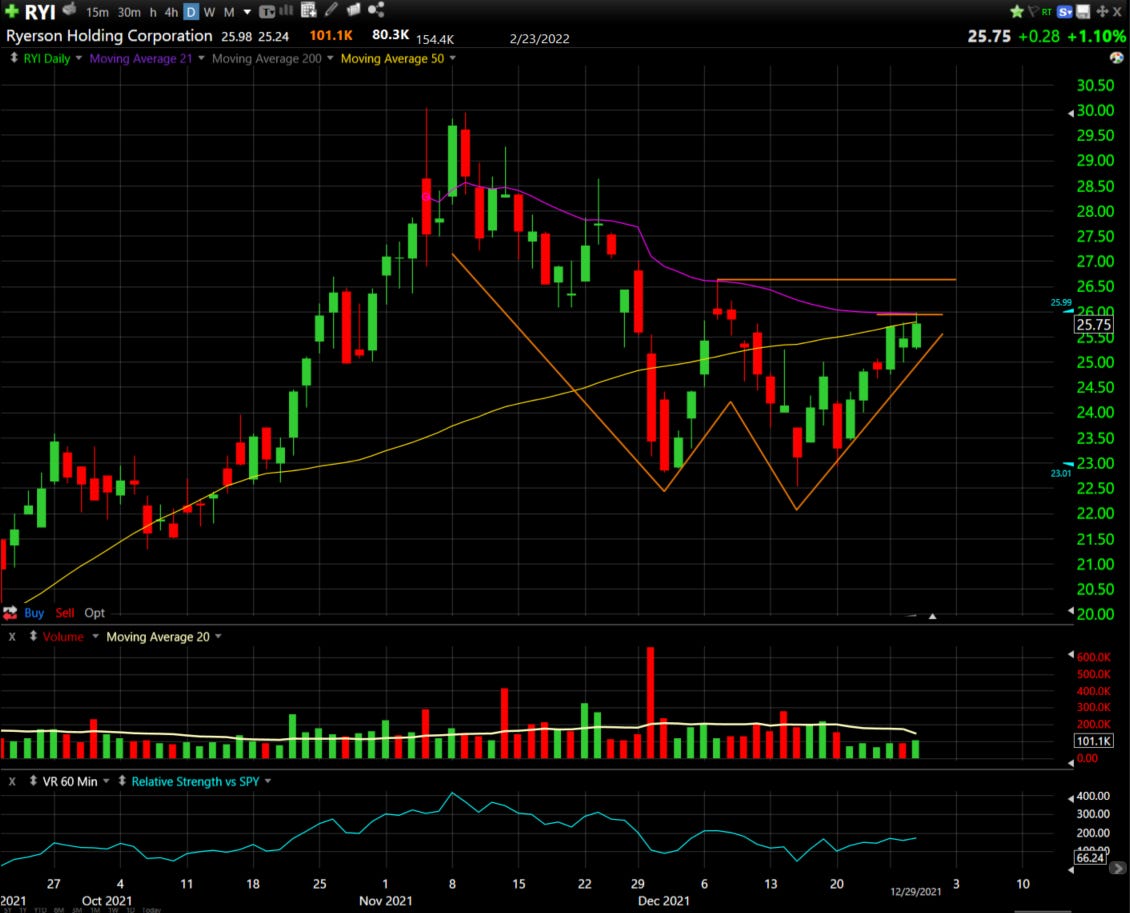Click the up-down arrow beside VR 60 Min
This screenshot has height=913, width=1130.
click(32, 781)
